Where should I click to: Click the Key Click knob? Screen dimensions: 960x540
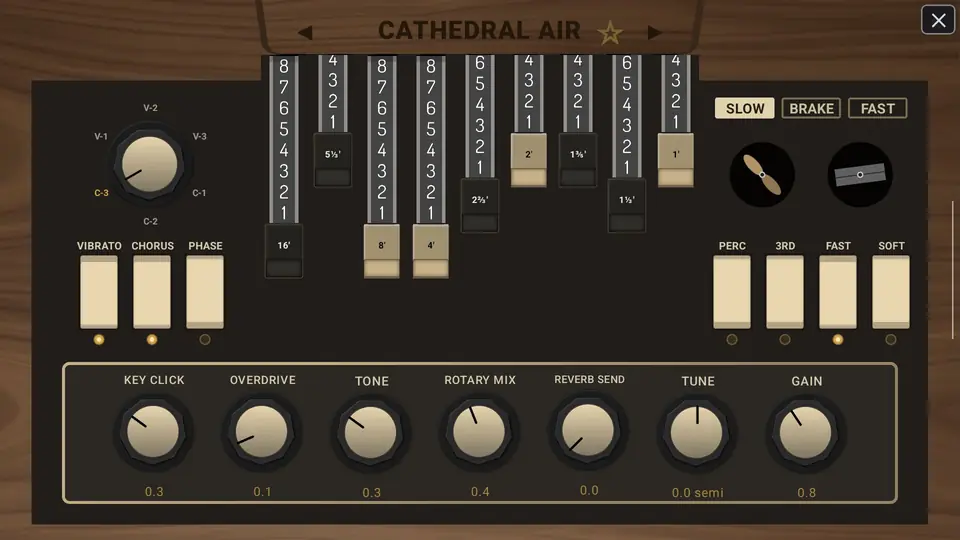(153, 432)
